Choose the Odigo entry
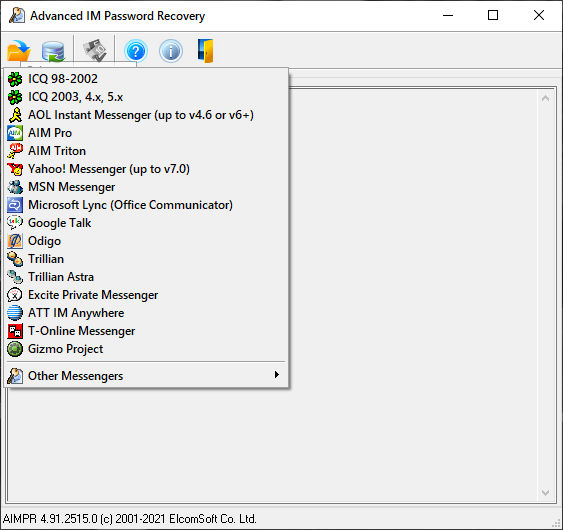563x530 pixels. point(146,241)
